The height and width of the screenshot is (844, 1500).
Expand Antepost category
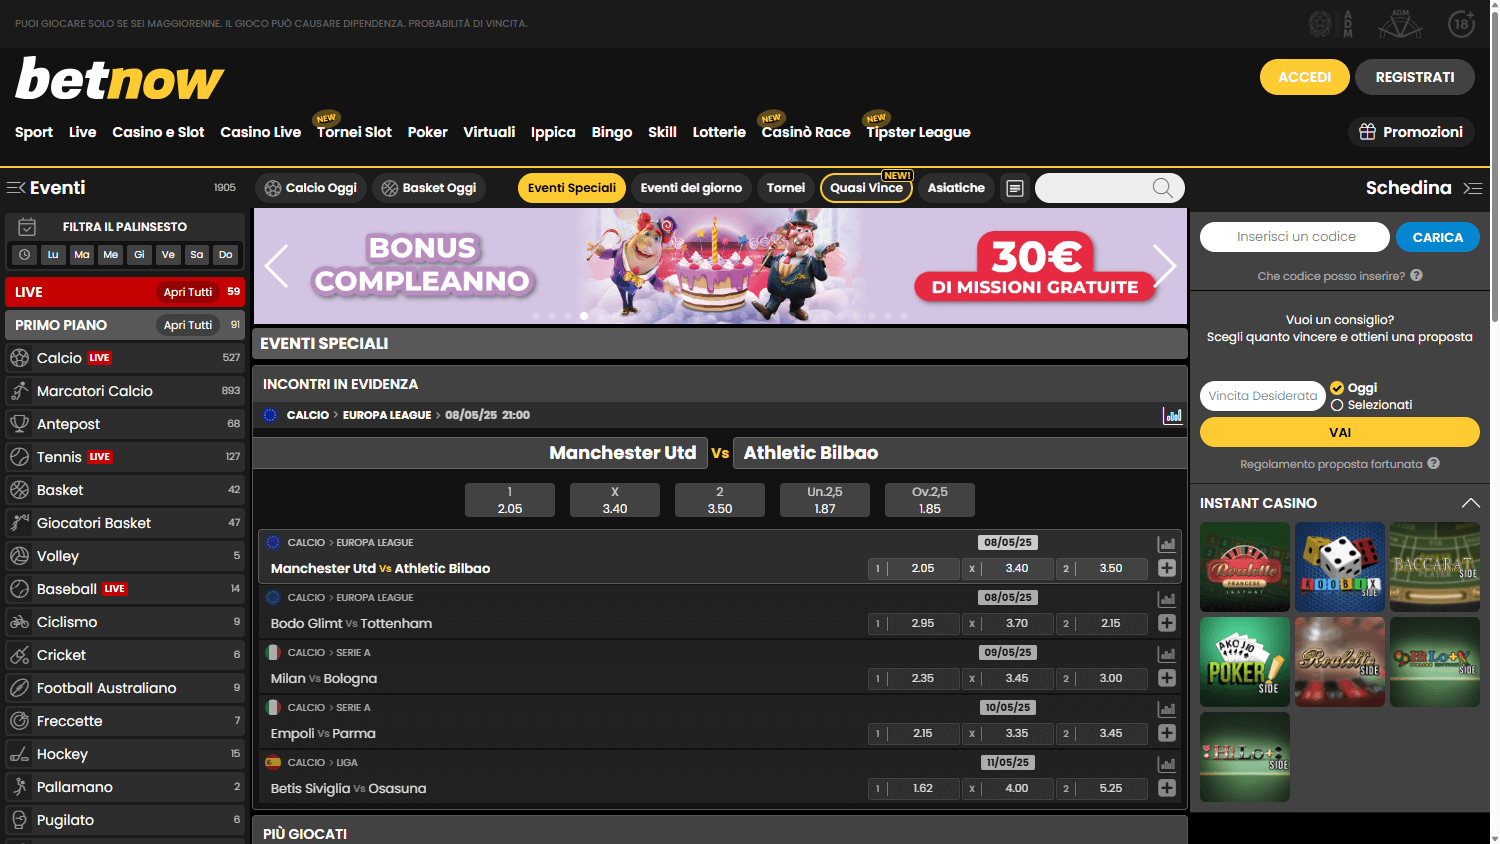click(x=125, y=424)
